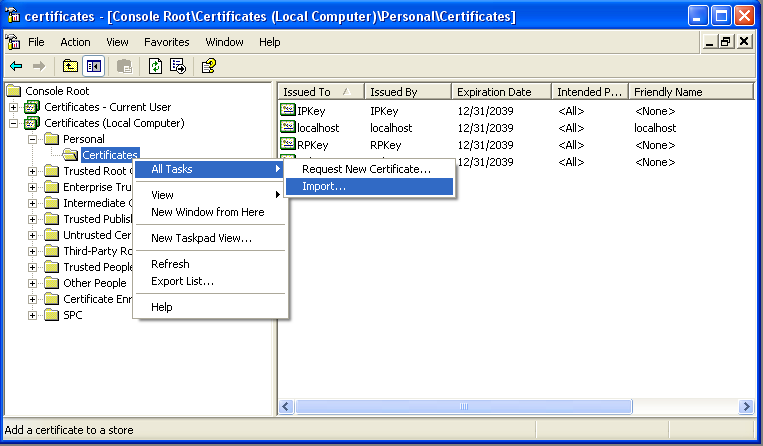The height and width of the screenshot is (446, 763).
Task: Select Request New Certificate... menu entry
Action: click(x=366, y=169)
